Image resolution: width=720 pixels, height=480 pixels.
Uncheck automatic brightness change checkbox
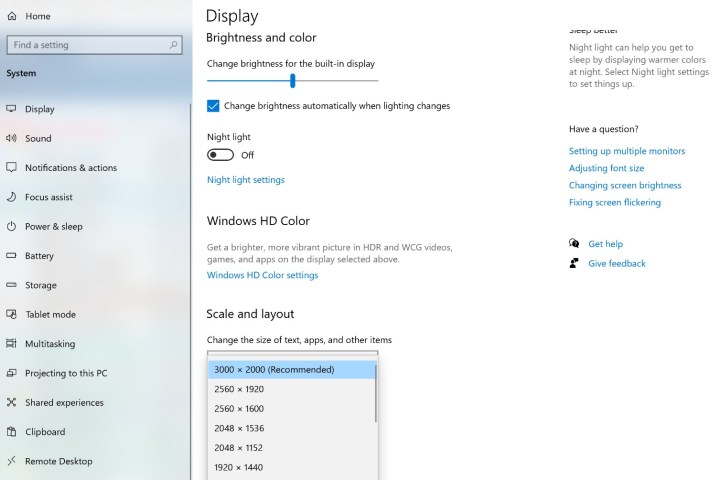[x=213, y=105]
